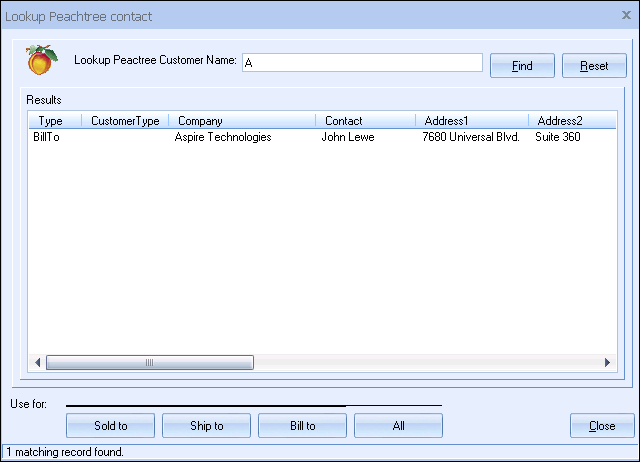Close the dialog with Close button

(x=602, y=425)
